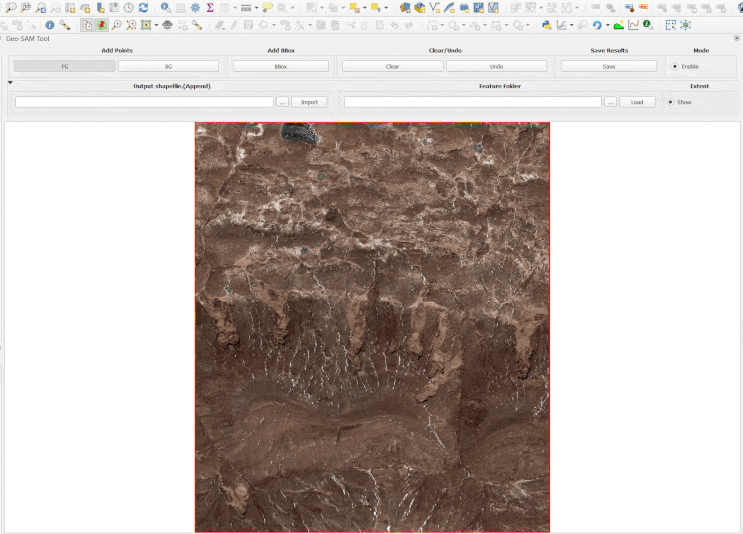
Task: Open the Data Source Manager
Action: click(405, 8)
